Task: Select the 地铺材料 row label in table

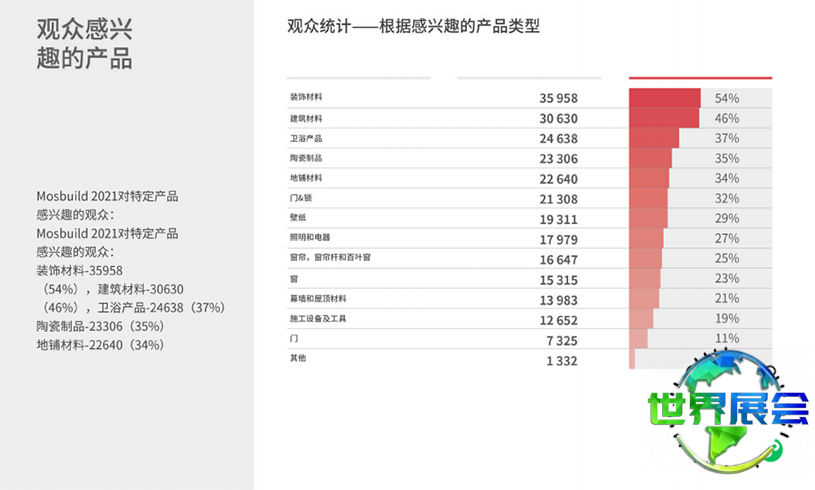Action: [x=306, y=178]
